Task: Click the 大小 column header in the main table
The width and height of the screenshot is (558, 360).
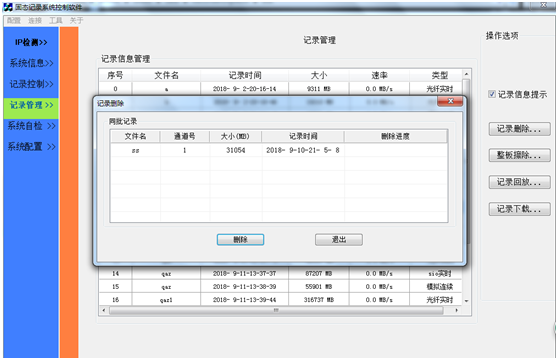Action: click(319, 75)
